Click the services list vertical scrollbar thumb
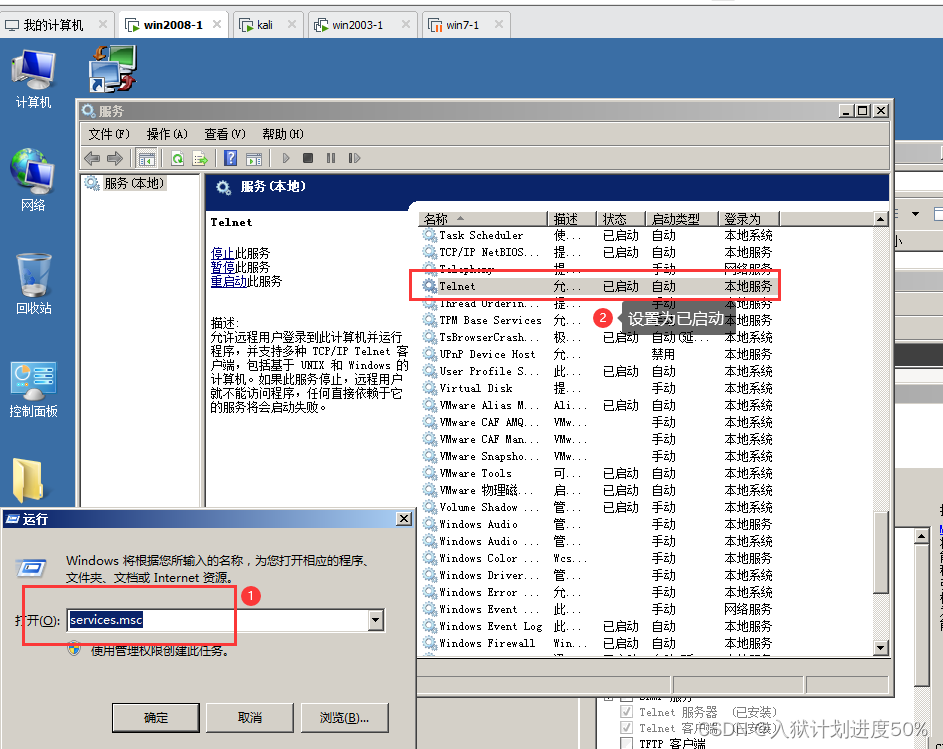The image size is (943, 749). pyautogui.click(x=880, y=552)
